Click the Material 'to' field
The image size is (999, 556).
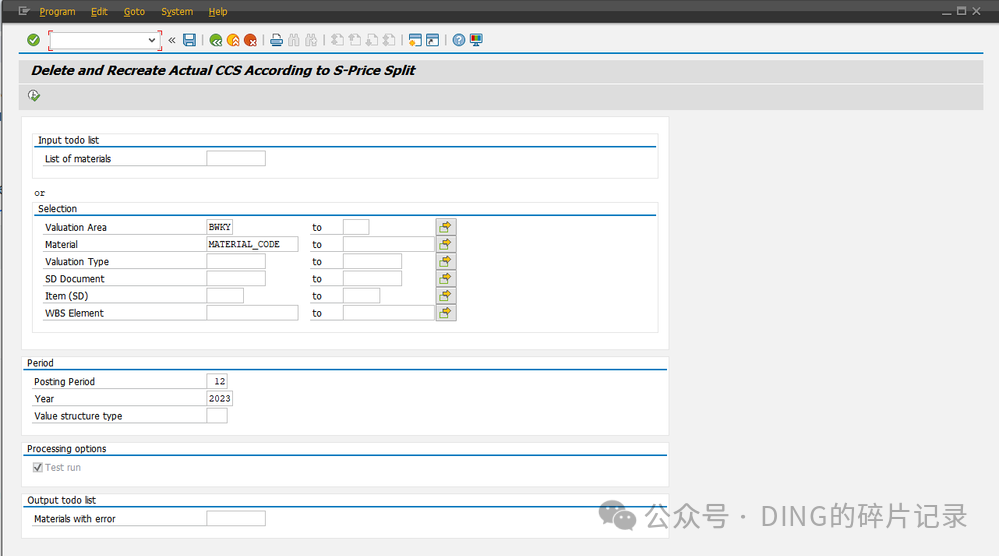pos(389,244)
